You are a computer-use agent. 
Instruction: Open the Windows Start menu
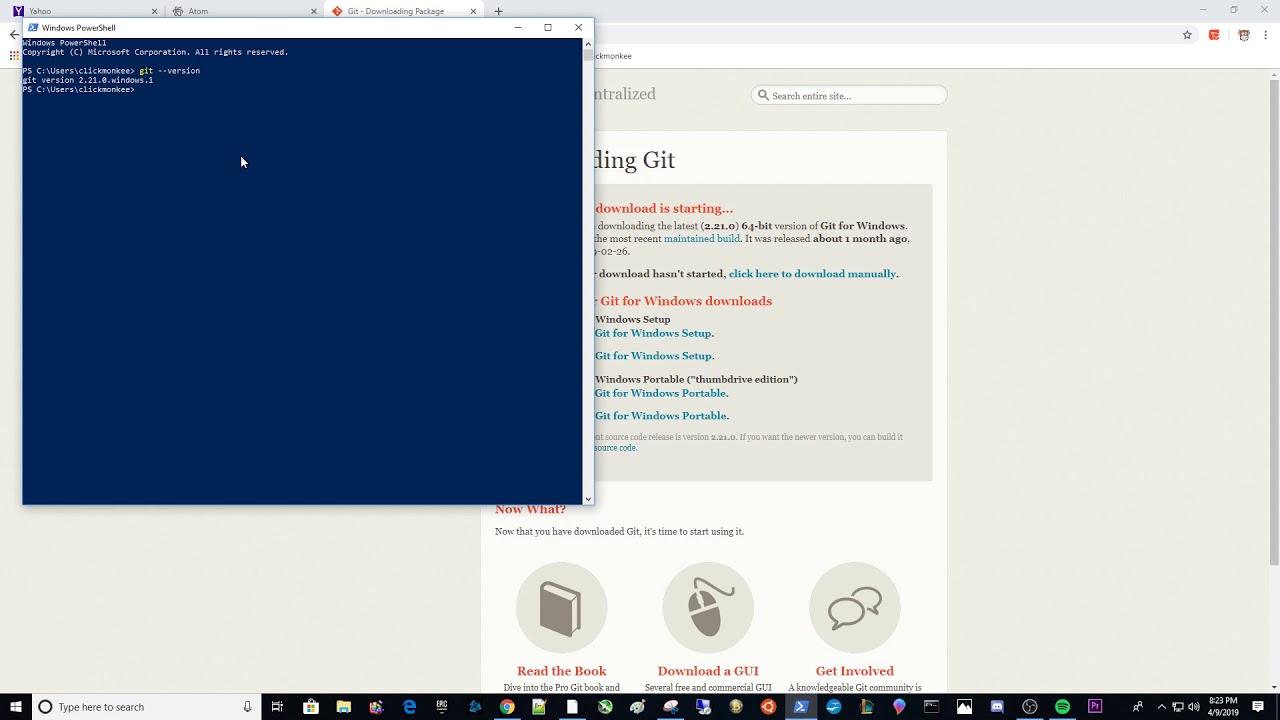point(16,707)
